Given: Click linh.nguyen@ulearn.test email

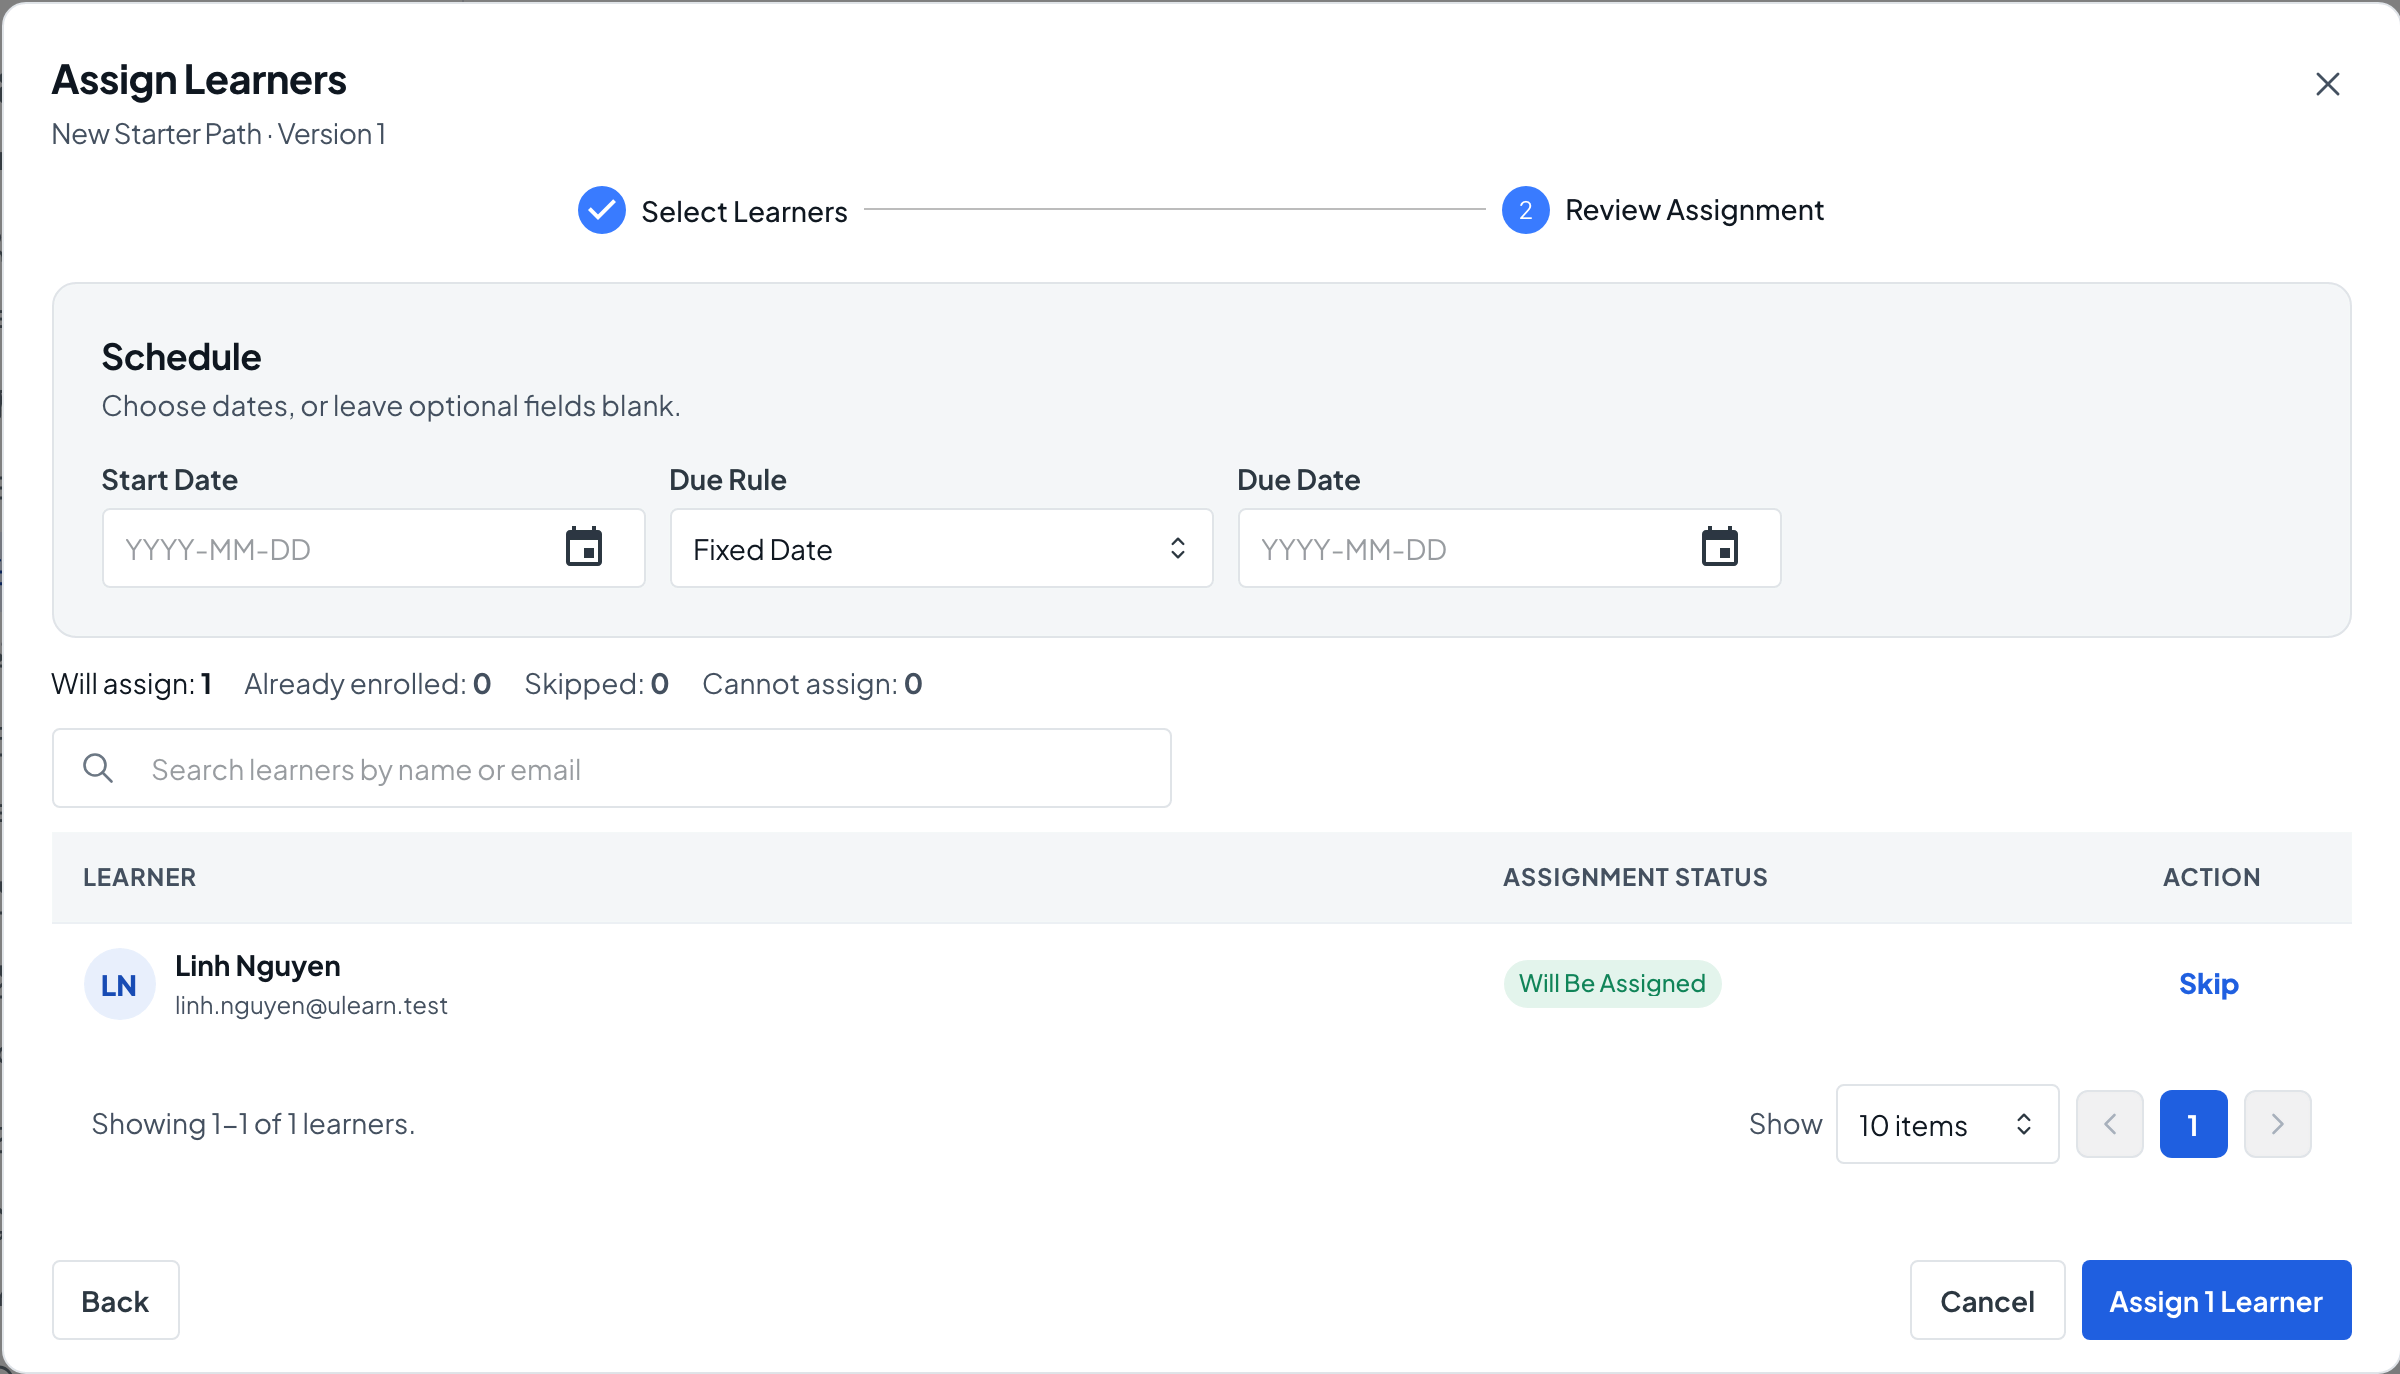Looking at the screenshot, I should (311, 1006).
